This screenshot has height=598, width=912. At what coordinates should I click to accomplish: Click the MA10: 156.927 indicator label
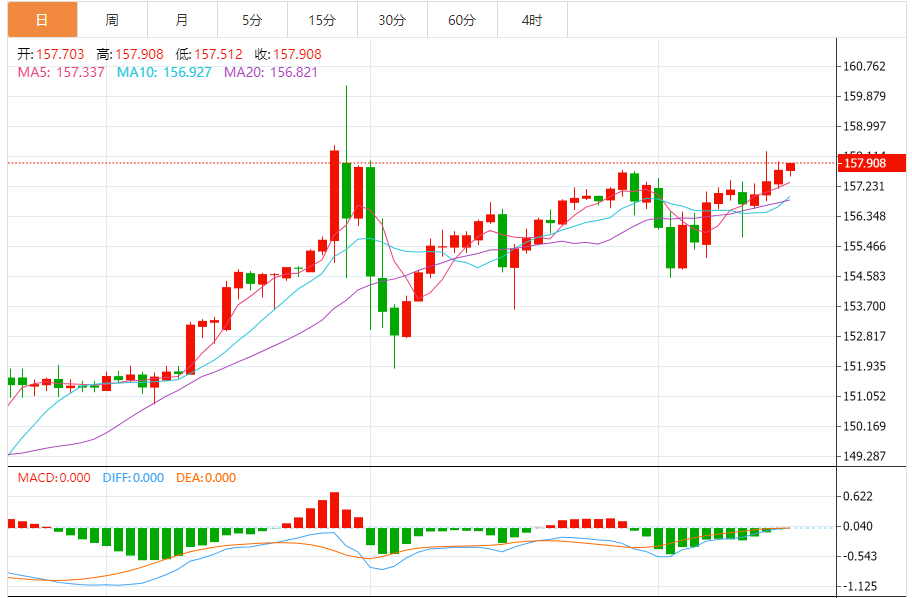pos(164,72)
